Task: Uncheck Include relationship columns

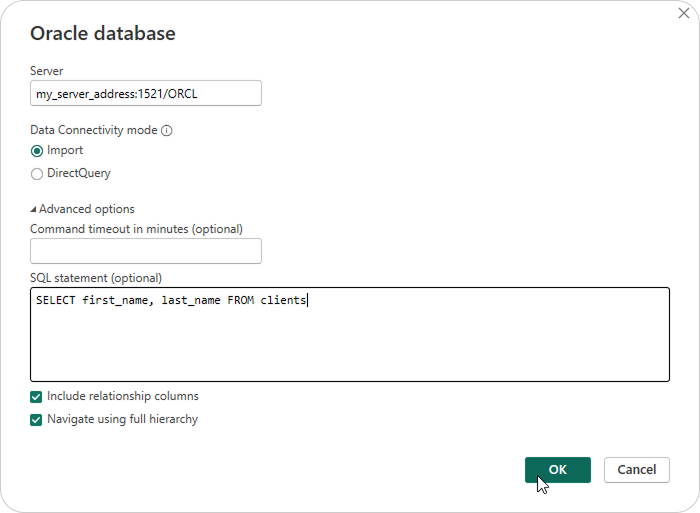Action: 36,397
